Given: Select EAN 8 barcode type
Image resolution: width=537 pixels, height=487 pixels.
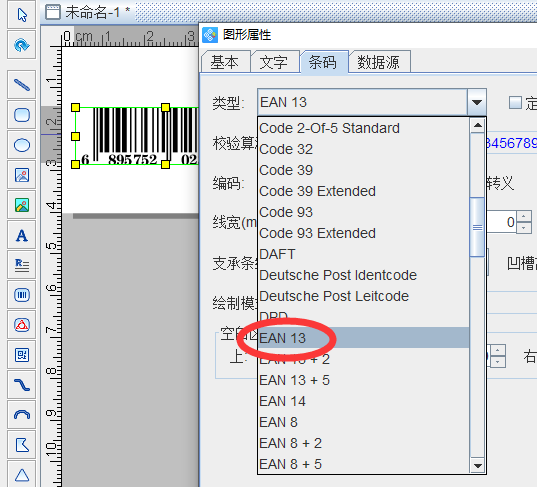Looking at the screenshot, I should click(278, 422).
